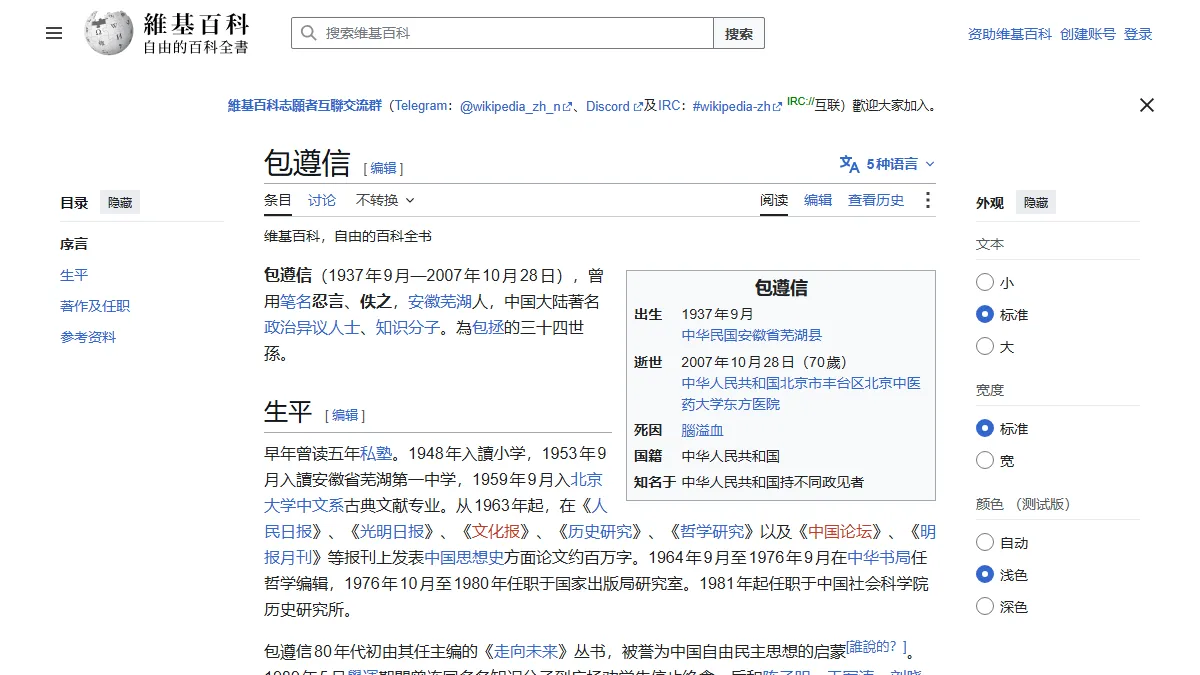Click the 创建账号 link
1200x675 pixels.
tap(1088, 34)
